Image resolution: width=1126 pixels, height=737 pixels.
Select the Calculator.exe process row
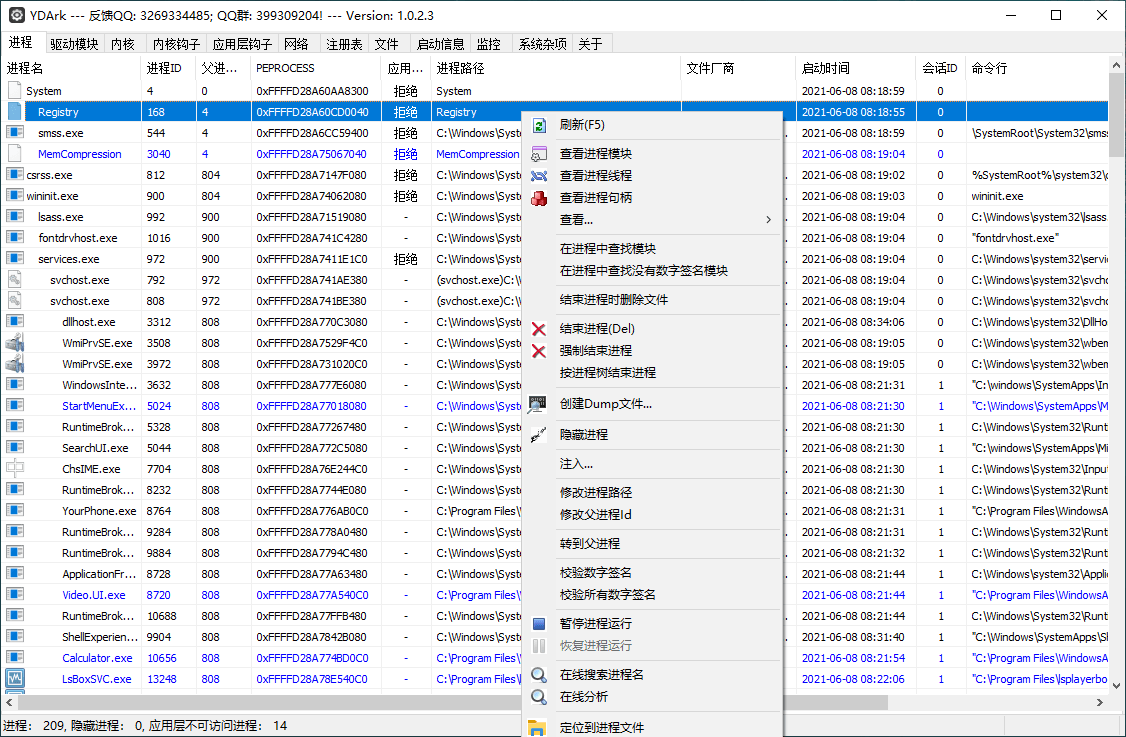click(x=97, y=658)
